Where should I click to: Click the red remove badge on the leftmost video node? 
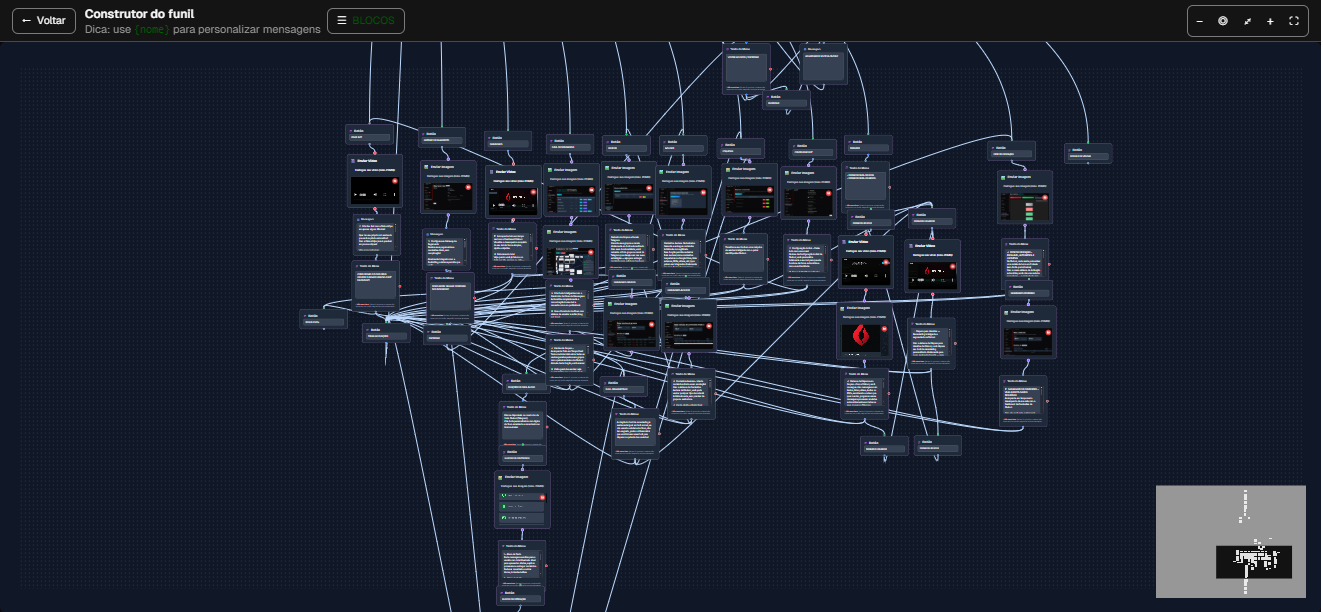tap(395, 181)
